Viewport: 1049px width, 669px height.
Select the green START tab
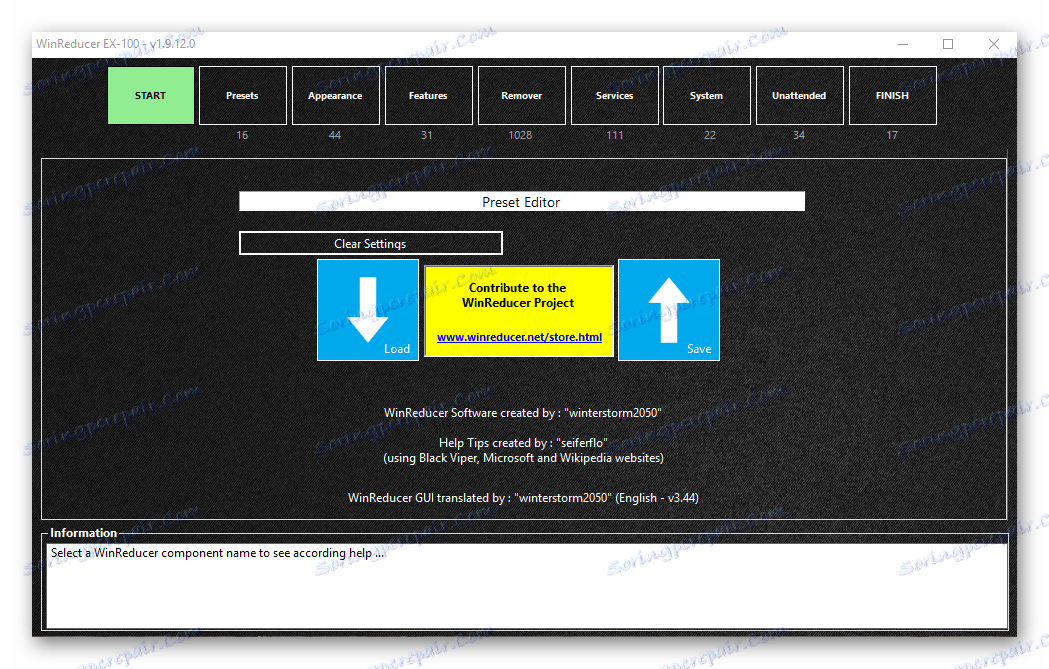coord(151,95)
